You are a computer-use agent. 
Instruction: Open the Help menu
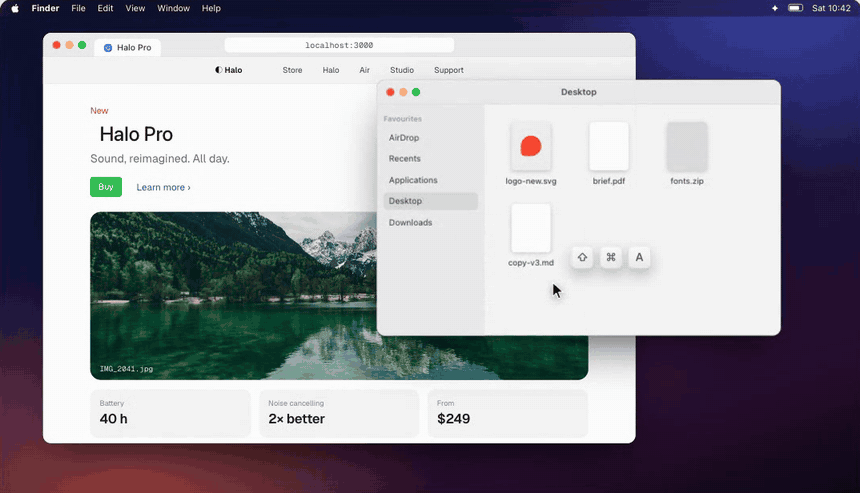[x=211, y=8]
